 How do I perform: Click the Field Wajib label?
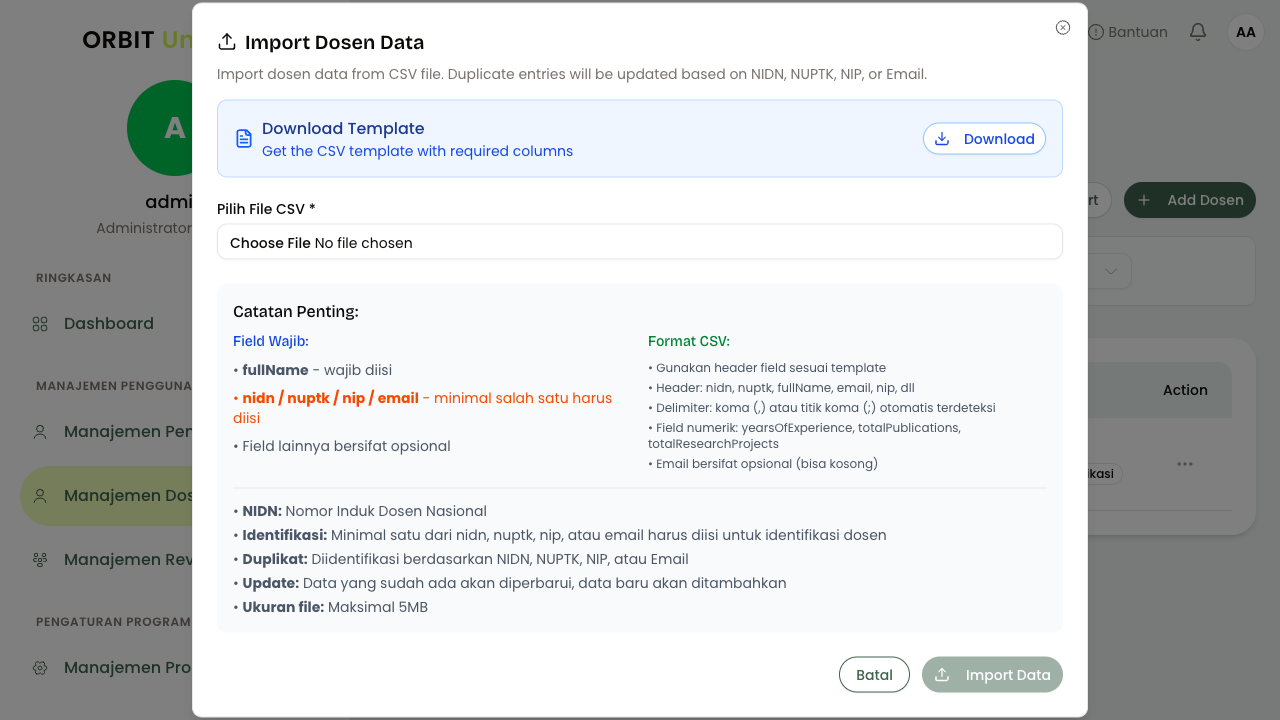271,341
